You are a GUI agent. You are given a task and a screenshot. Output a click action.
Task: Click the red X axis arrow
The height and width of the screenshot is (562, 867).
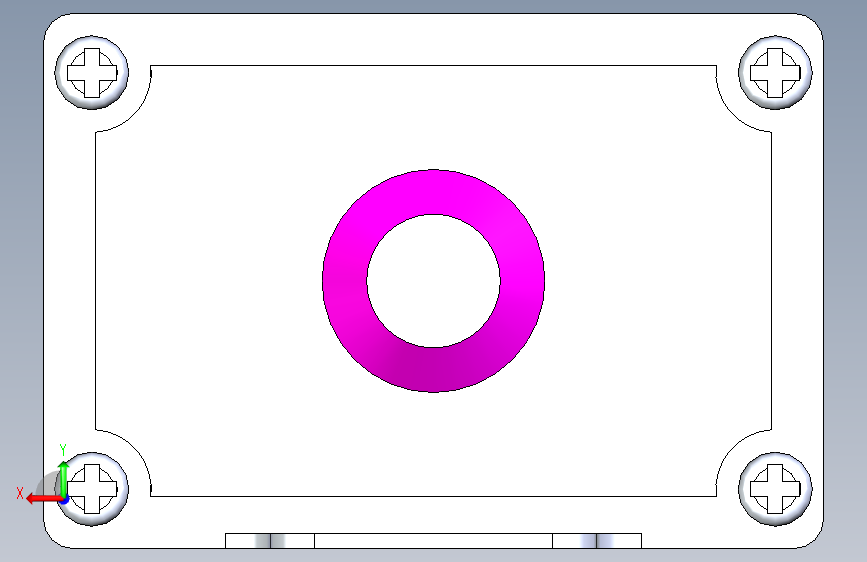coord(44,499)
